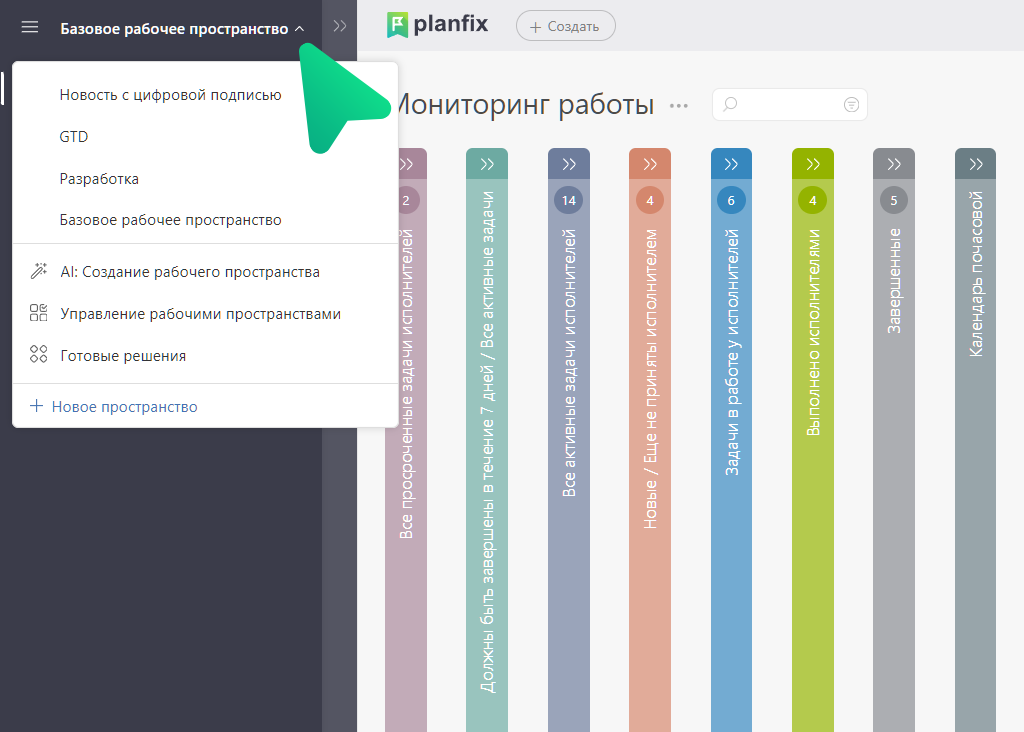Click the magnifier search icon
1024x732 pixels.
pyautogui.click(x=730, y=104)
